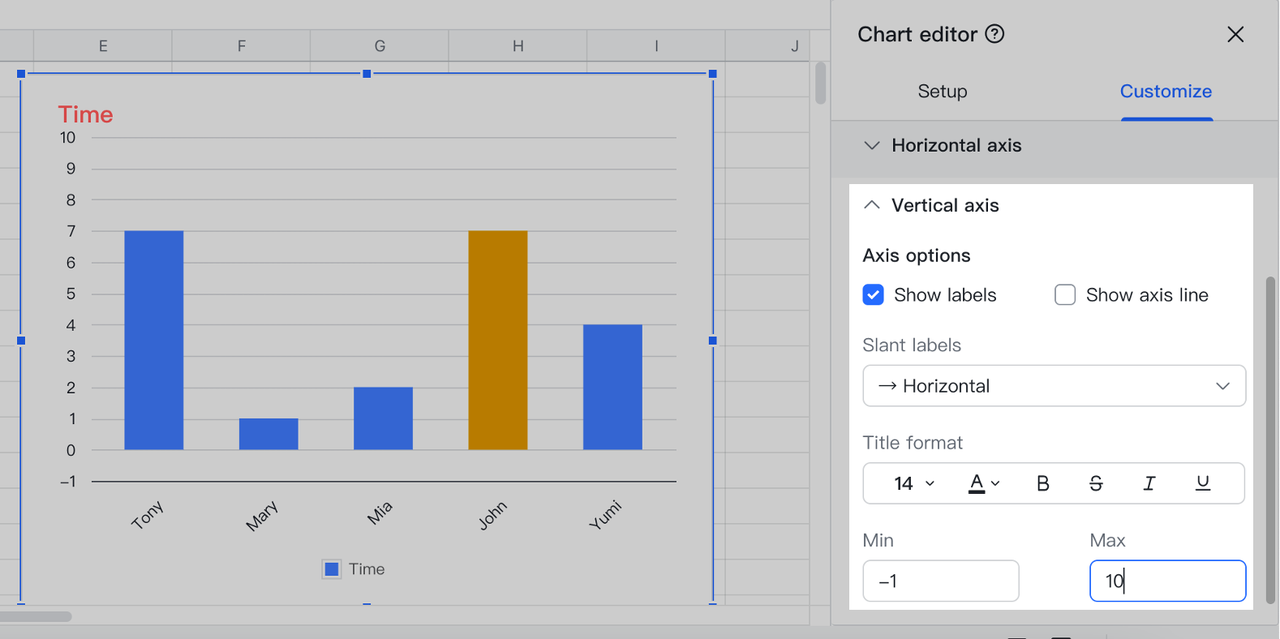The height and width of the screenshot is (639, 1280).
Task: Click the Chart editor help icon
Action: click(x=995, y=33)
